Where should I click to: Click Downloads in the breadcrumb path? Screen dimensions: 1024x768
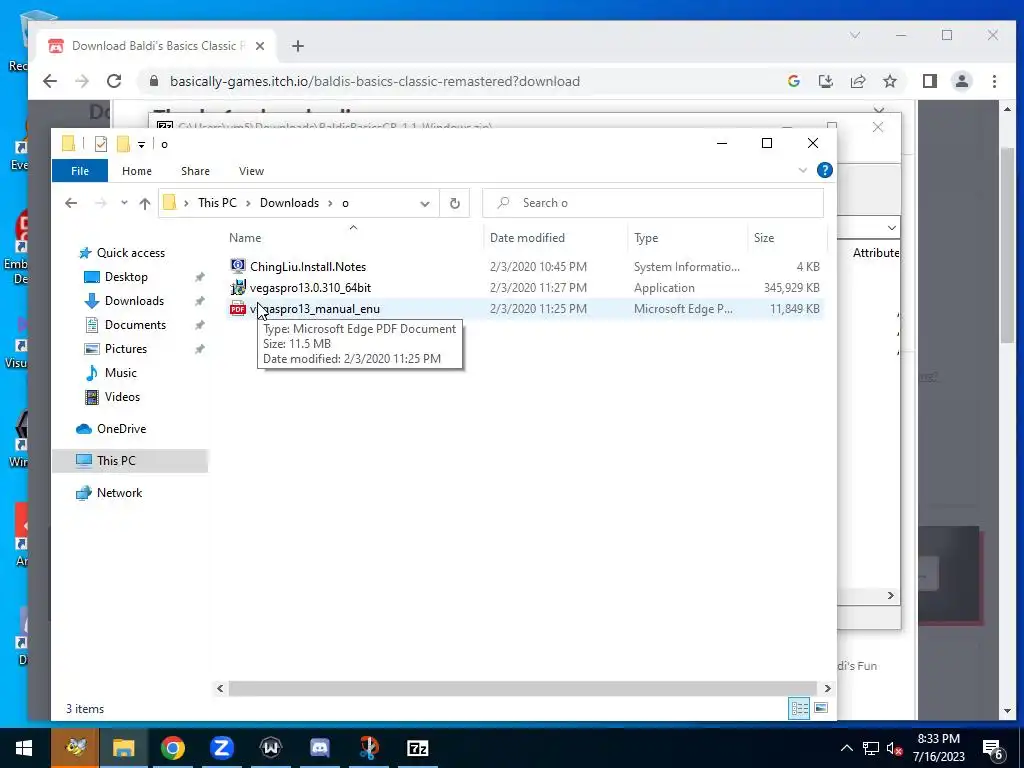tap(289, 203)
